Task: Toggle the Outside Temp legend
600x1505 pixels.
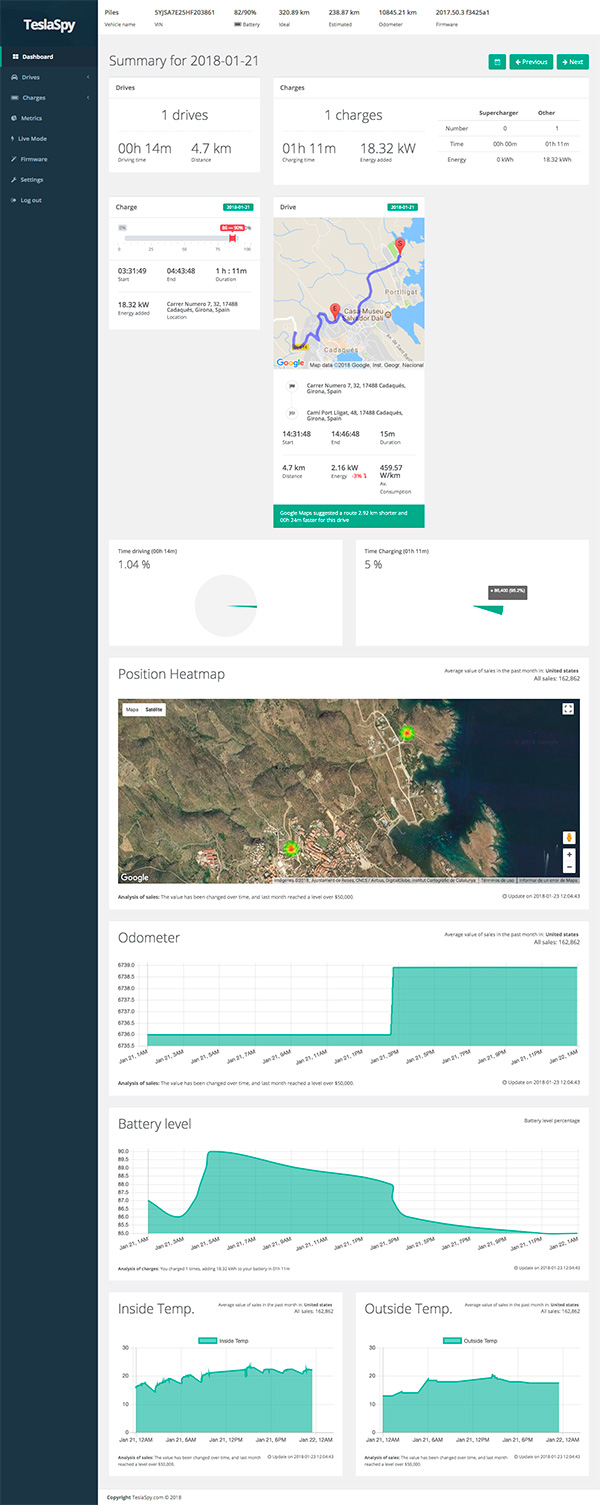Action: (469, 1340)
